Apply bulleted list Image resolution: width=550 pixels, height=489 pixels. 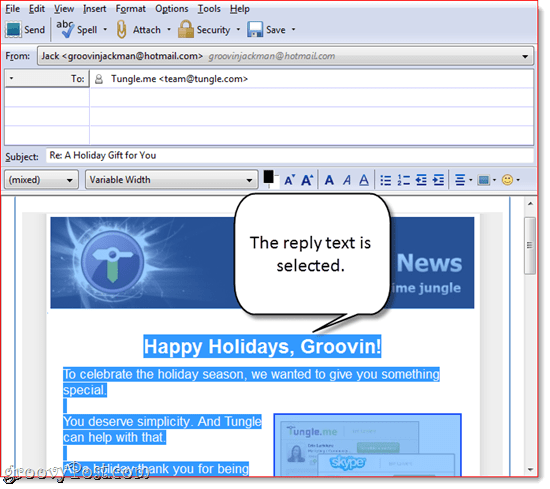click(386, 180)
